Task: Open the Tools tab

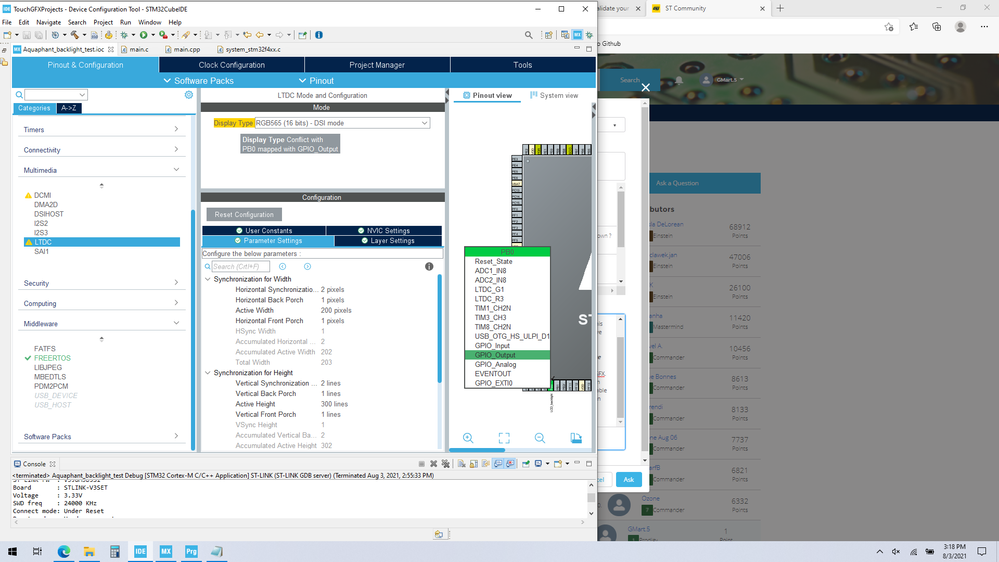Action: pyautogui.click(x=522, y=65)
